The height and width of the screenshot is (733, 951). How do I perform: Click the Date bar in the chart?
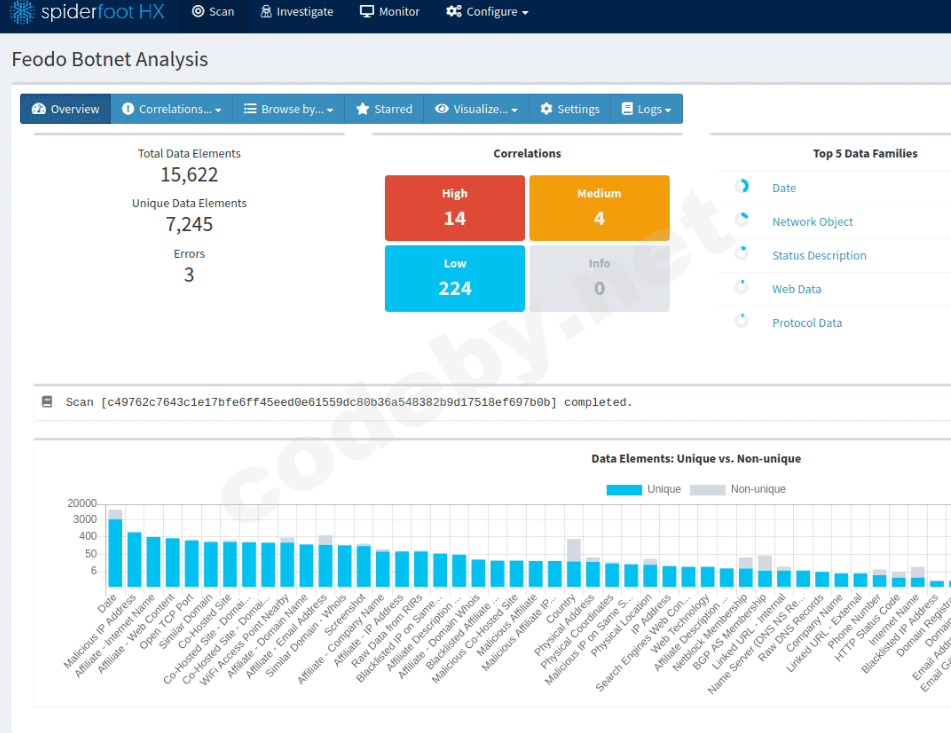[116, 552]
